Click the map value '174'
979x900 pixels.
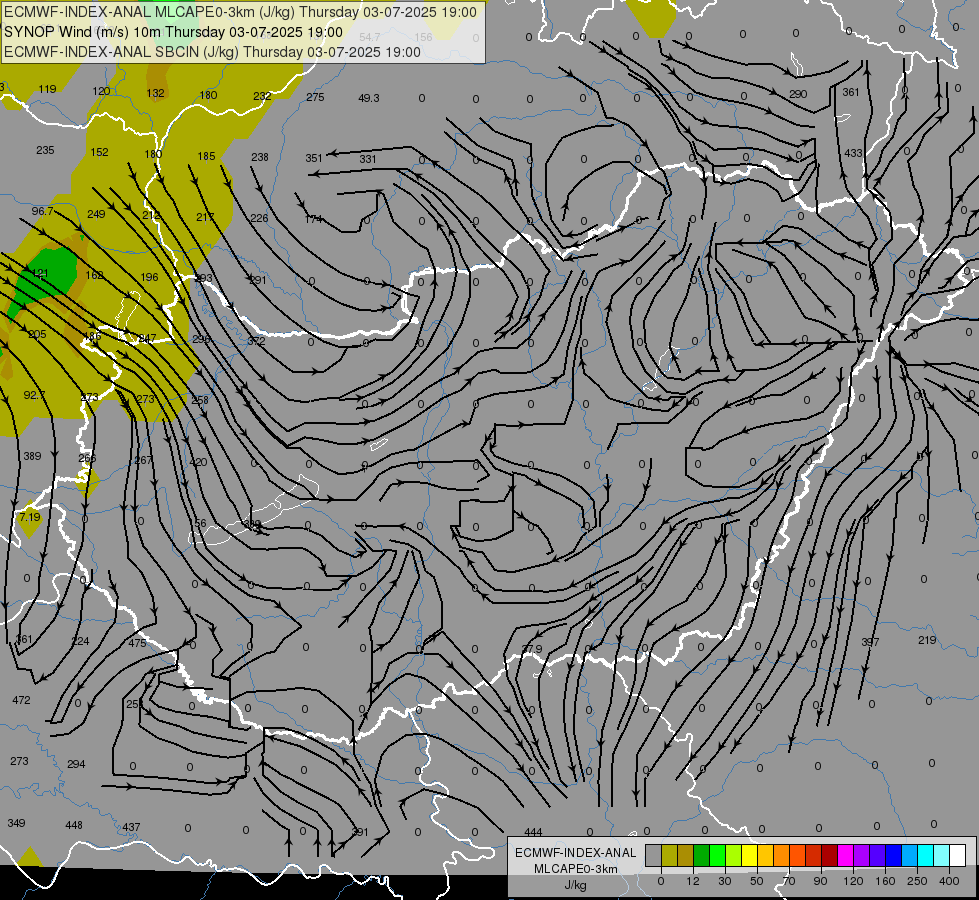pyautogui.click(x=313, y=219)
